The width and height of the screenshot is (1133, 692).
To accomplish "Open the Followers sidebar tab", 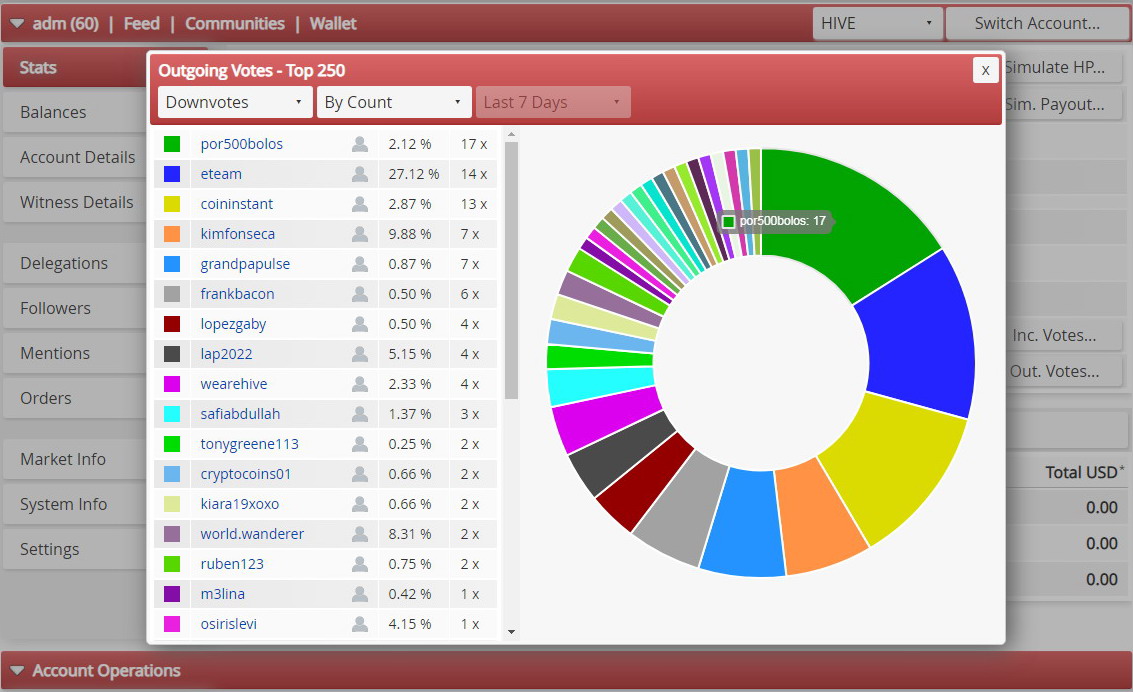I will click(x=75, y=308).
